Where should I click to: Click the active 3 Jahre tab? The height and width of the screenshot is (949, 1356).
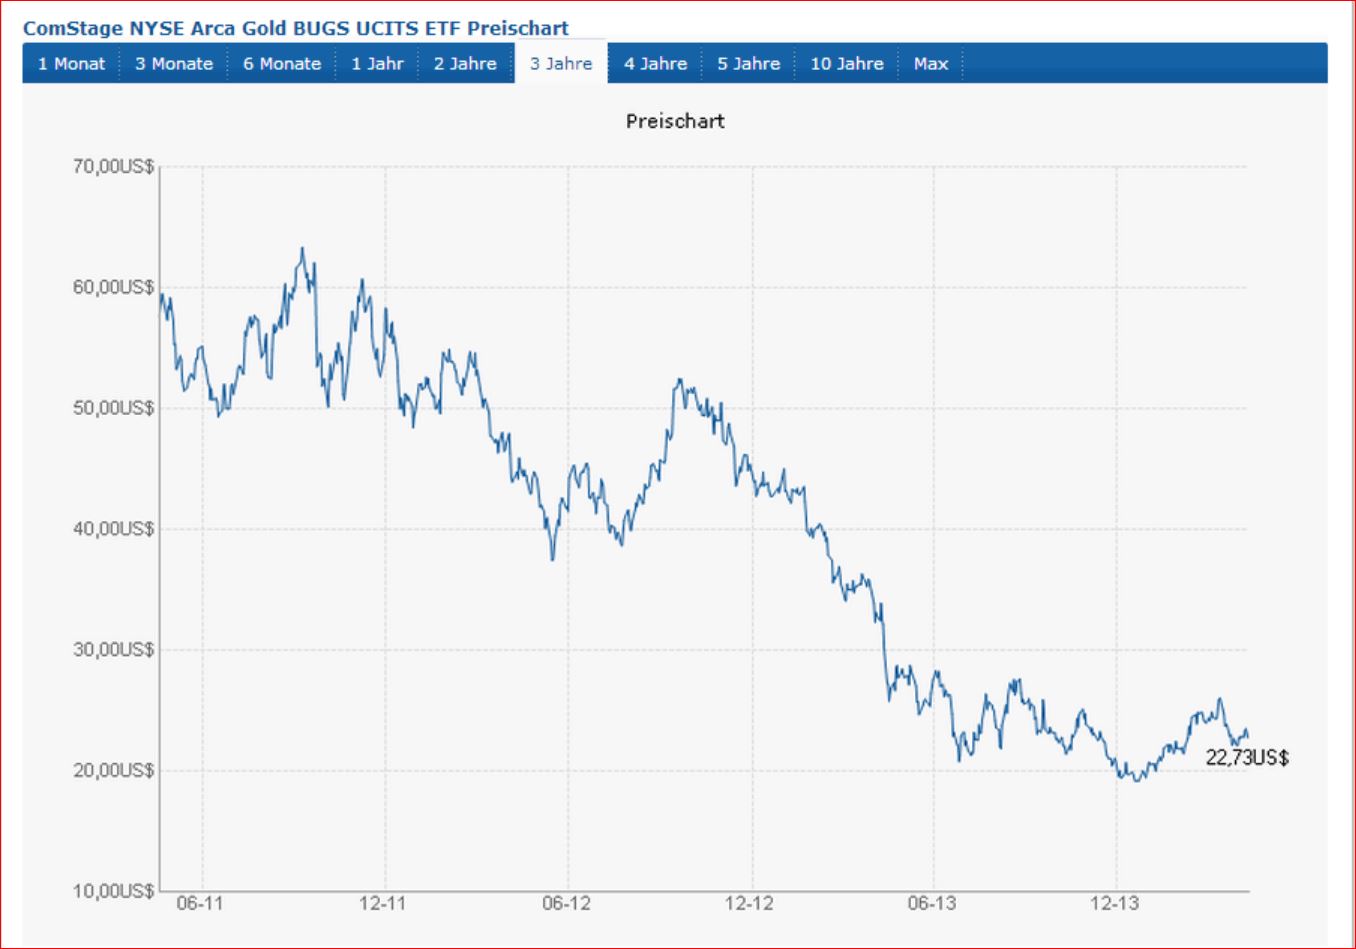(561, 63)
